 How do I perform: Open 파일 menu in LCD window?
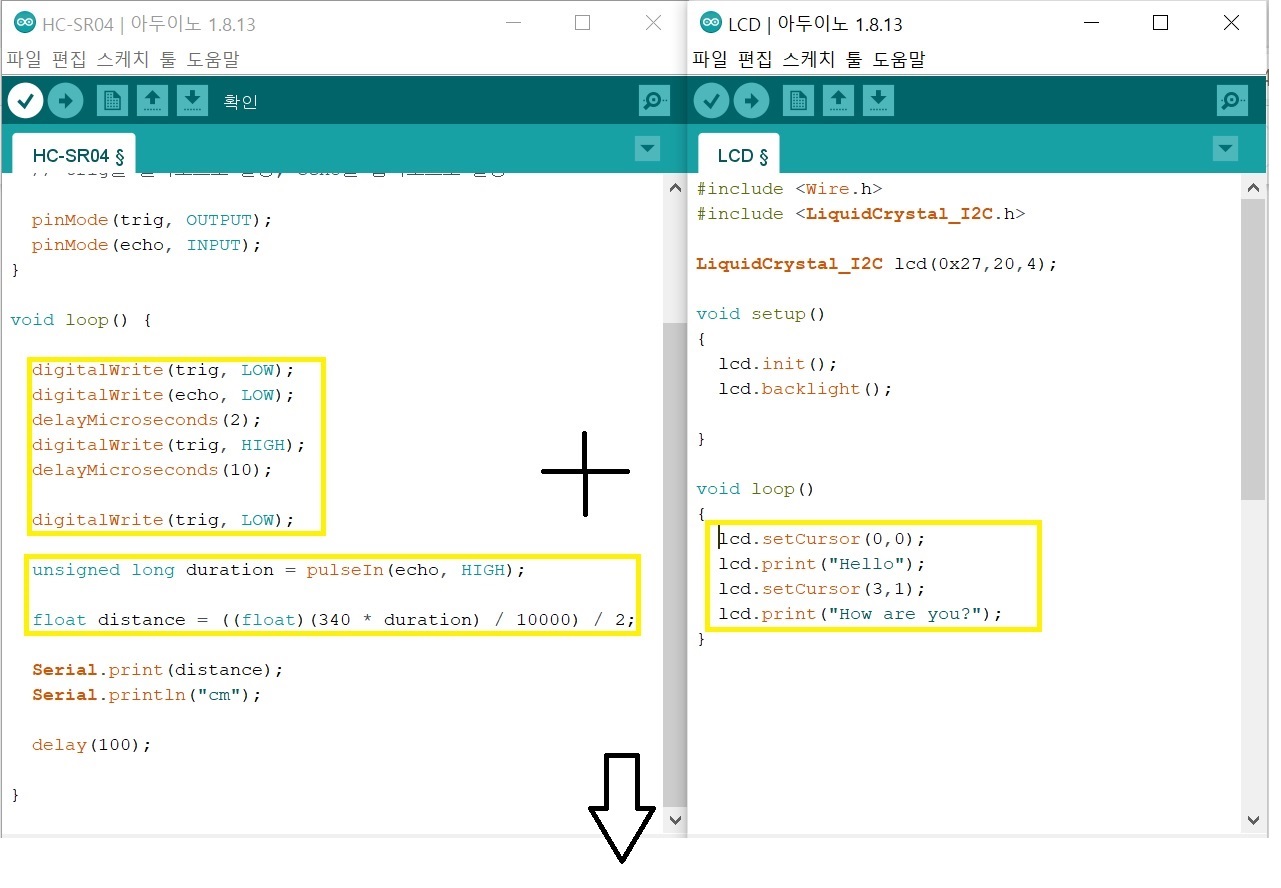pyautogui.click(x=710, y=60)
